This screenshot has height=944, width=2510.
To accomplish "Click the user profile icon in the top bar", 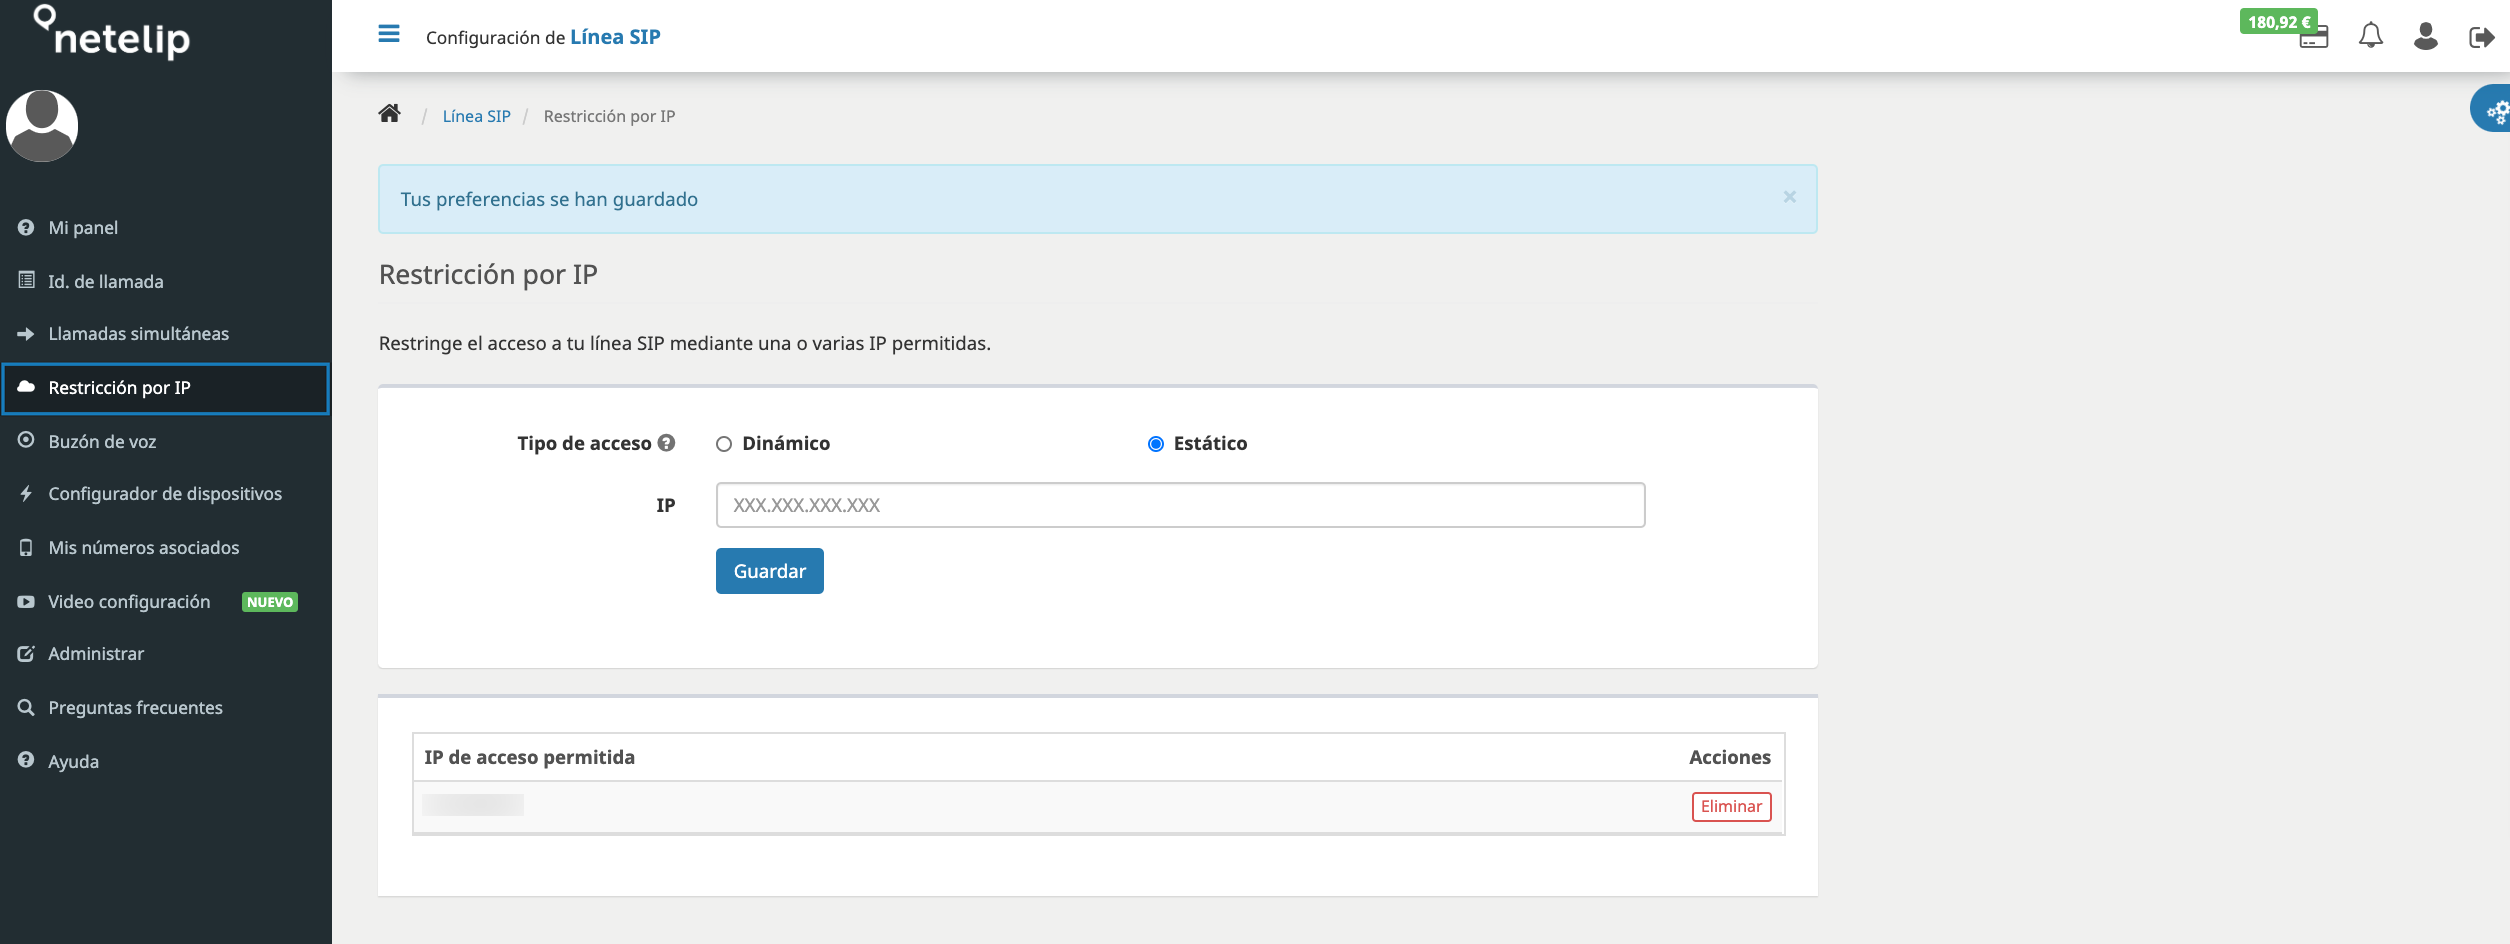I will click(2424, 36).
